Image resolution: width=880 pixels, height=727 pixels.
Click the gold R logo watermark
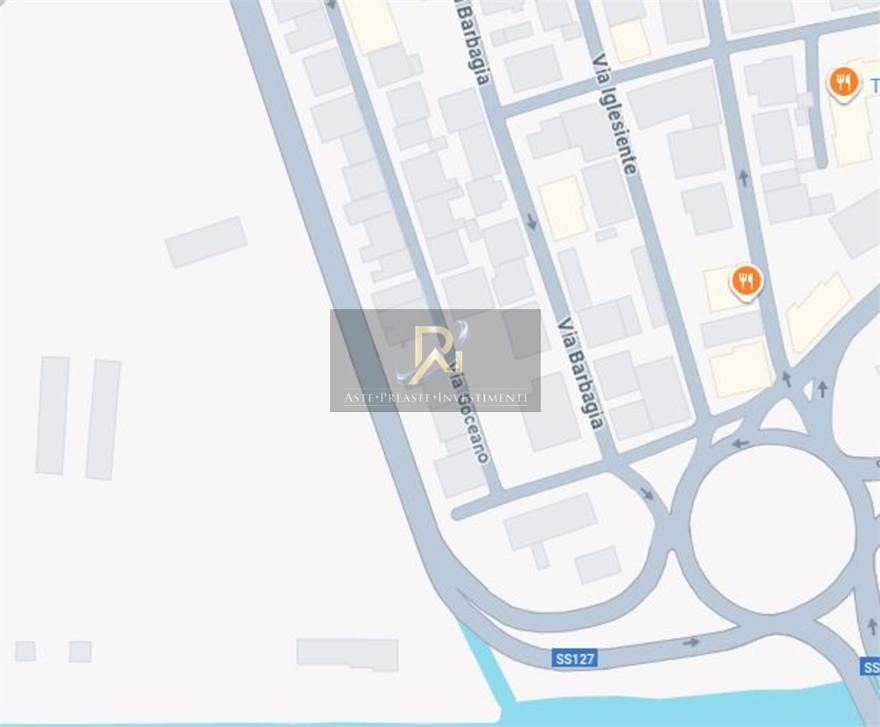coord(433,353)
